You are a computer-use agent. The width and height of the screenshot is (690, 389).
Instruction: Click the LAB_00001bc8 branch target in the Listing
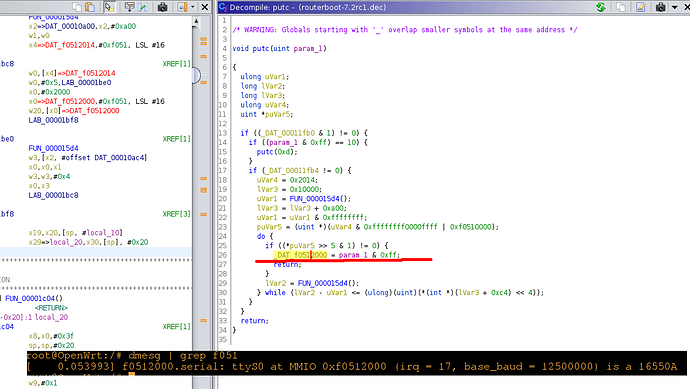coord(53,195)
